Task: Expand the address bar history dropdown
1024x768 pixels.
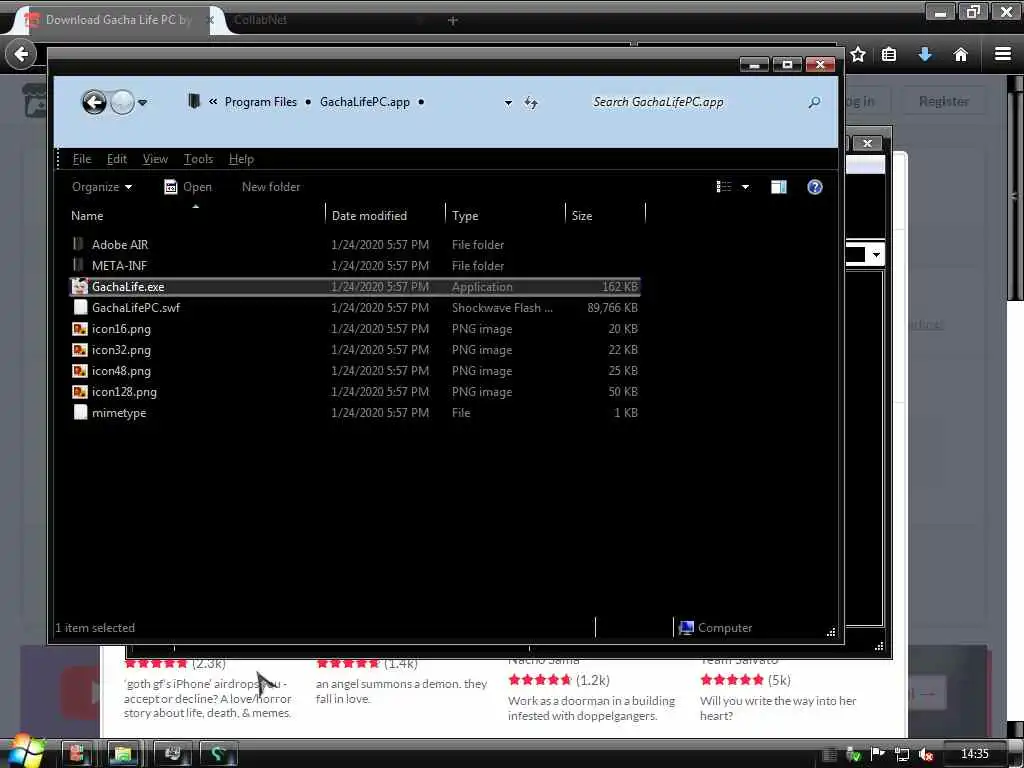Action: tap(508, 103)
